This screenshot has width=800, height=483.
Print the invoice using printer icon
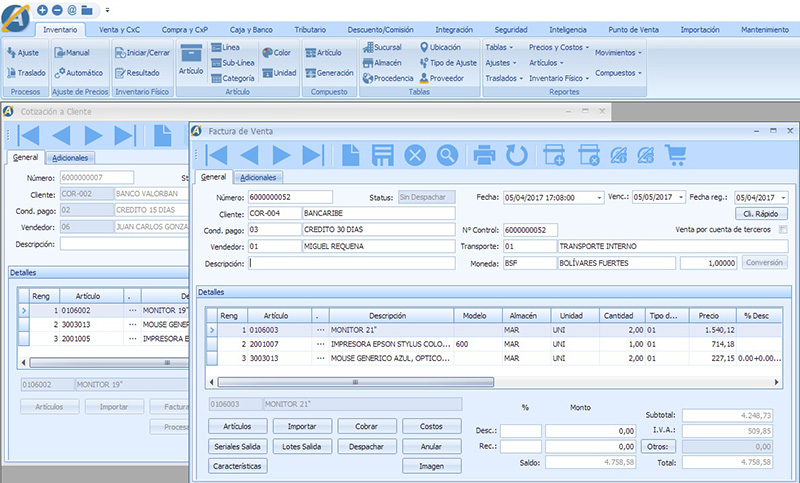tap(484, 155)
